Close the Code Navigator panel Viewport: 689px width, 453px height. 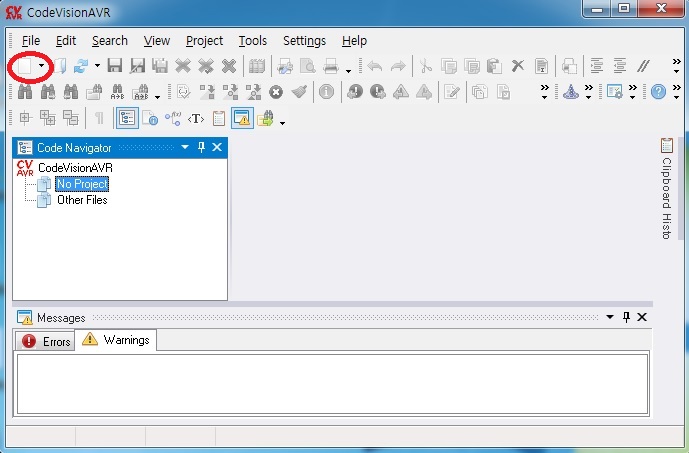pos(218,147)
